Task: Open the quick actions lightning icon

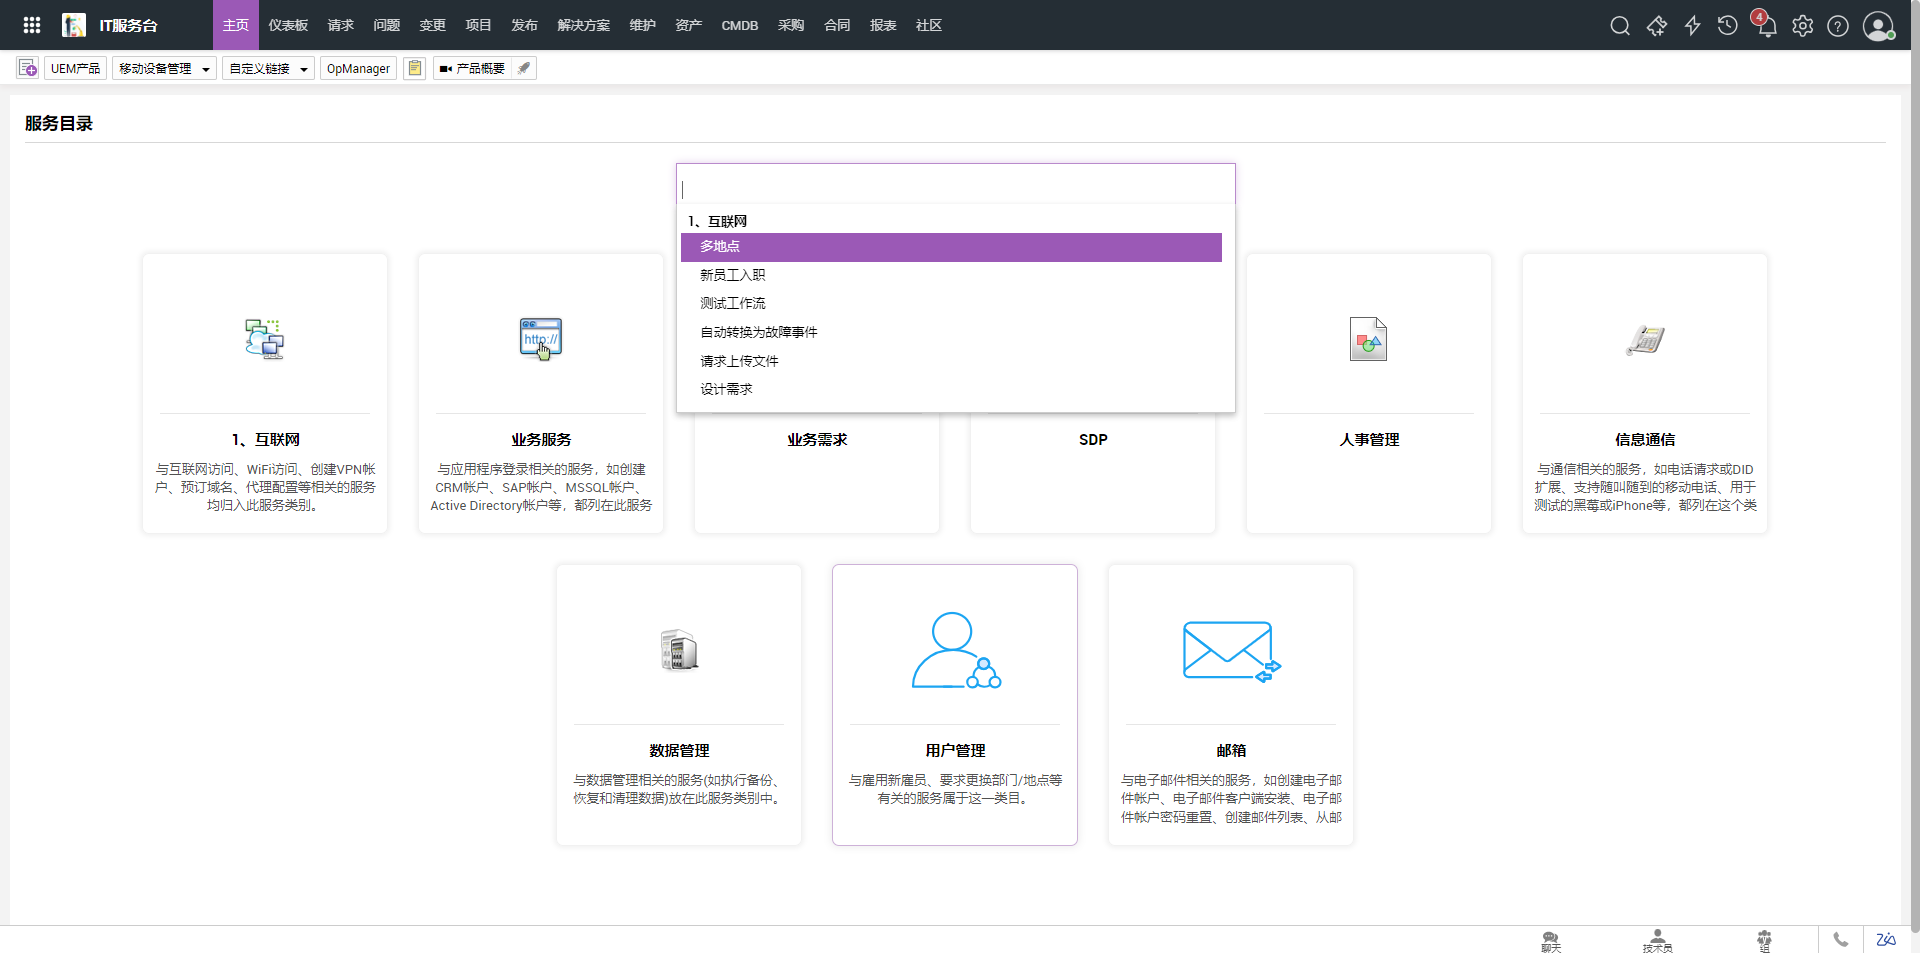Action: point(1692,26)
